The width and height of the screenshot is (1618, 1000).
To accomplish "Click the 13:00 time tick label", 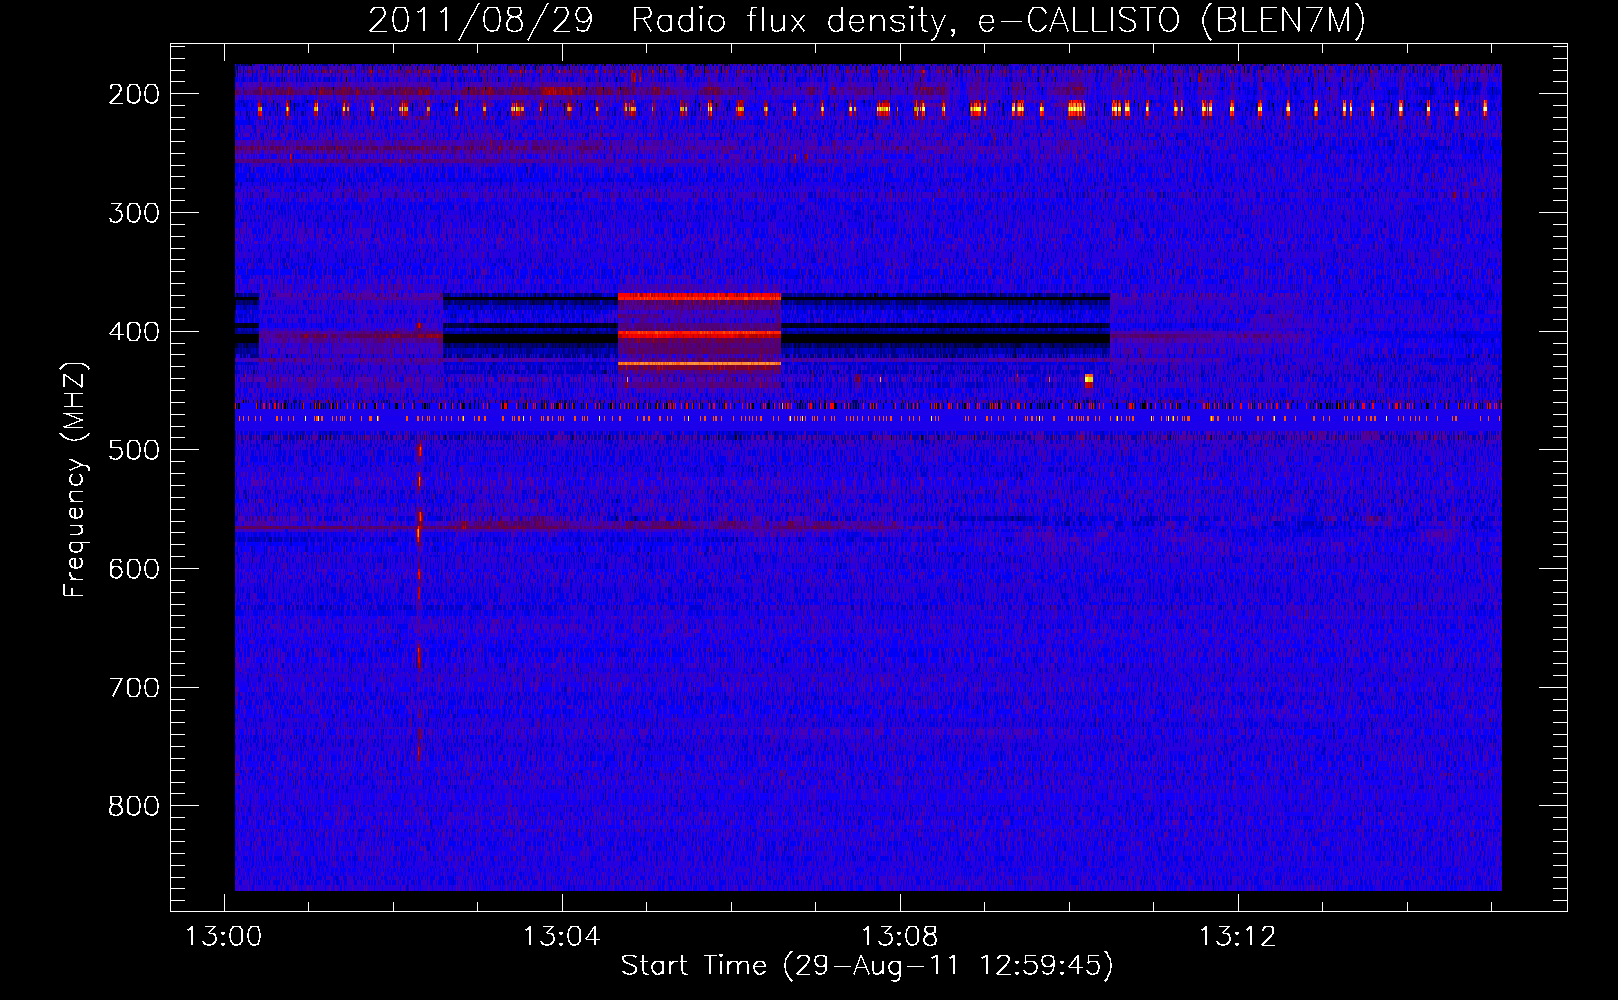I will pyautogui.click(x=223, y=936).
